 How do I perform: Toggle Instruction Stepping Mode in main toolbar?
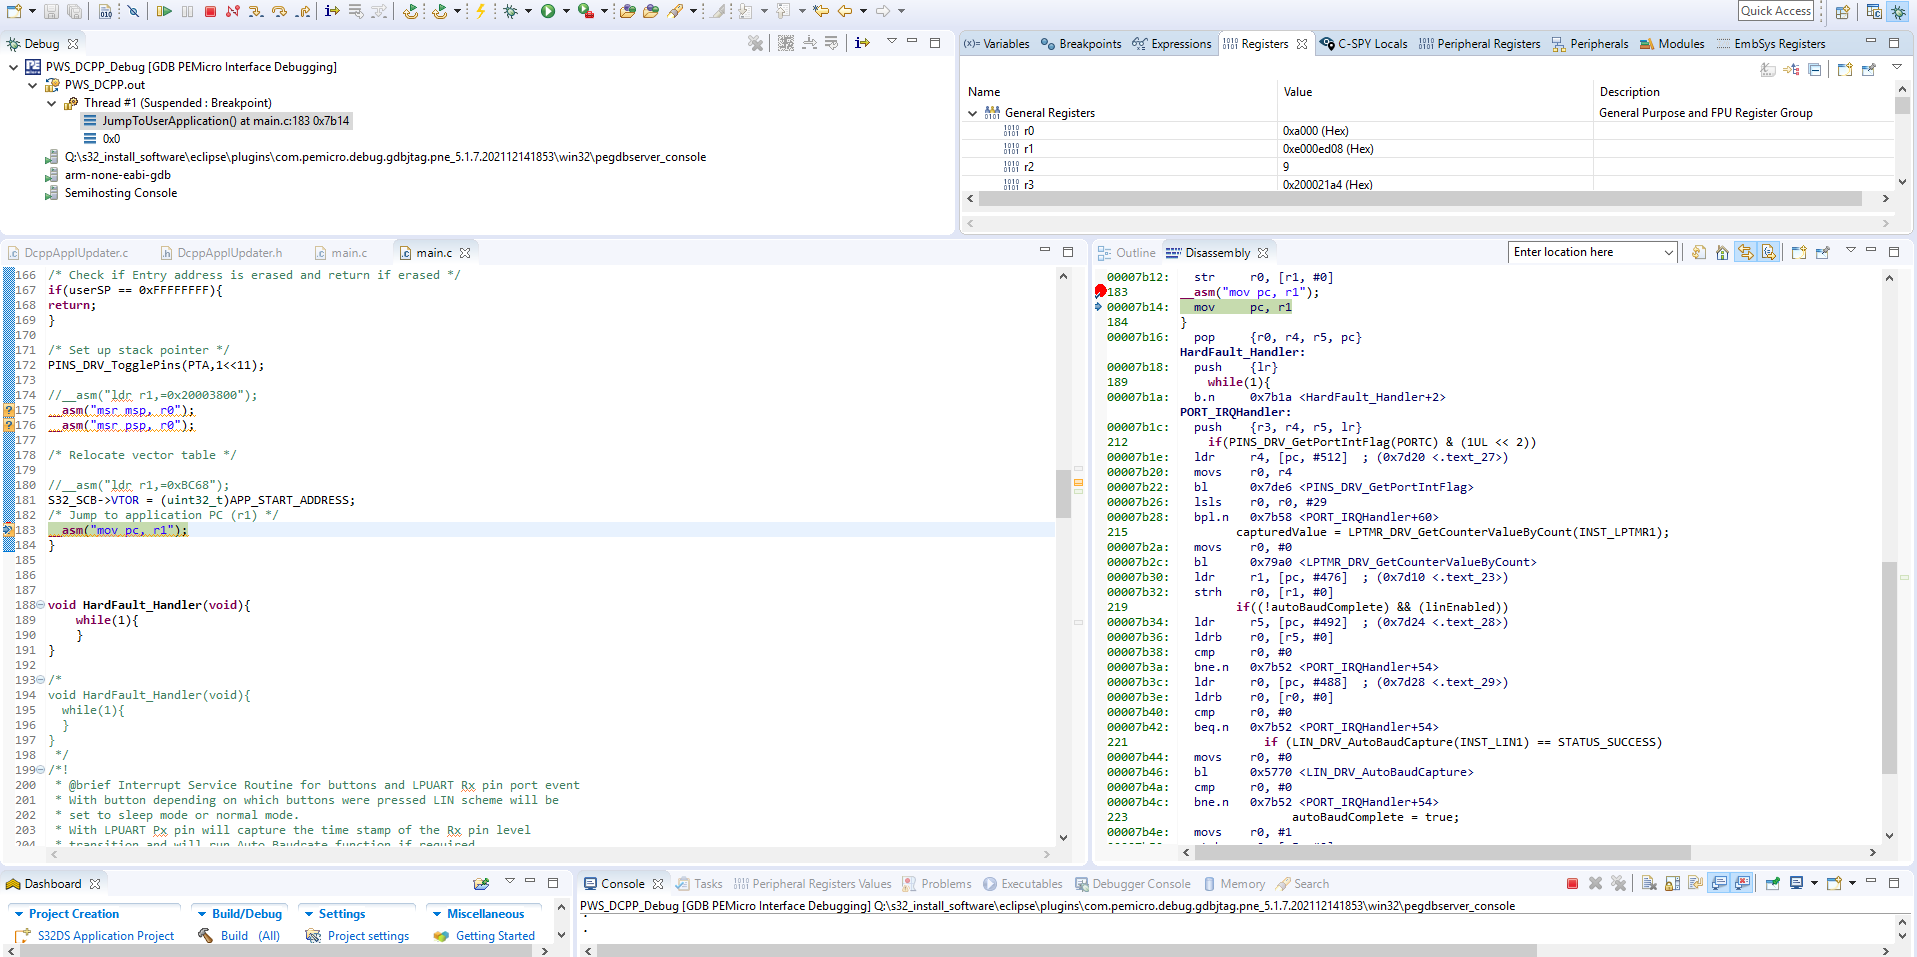pos(332,11)
